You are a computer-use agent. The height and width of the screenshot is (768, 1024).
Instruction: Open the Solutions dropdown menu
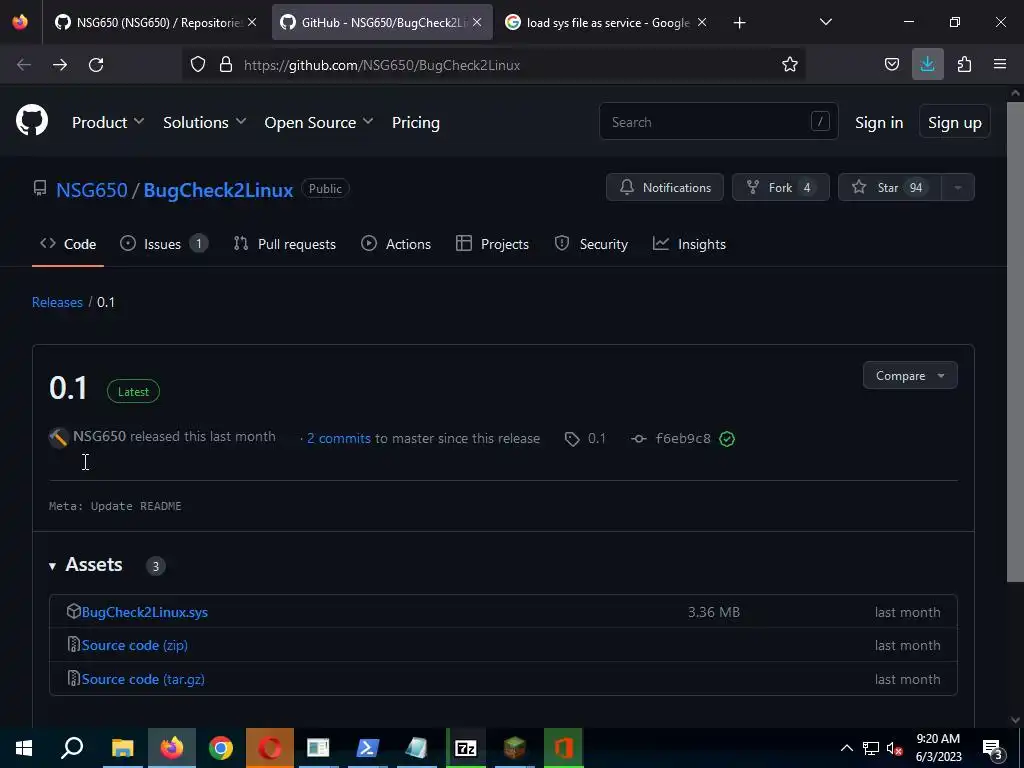click(204, 122)
